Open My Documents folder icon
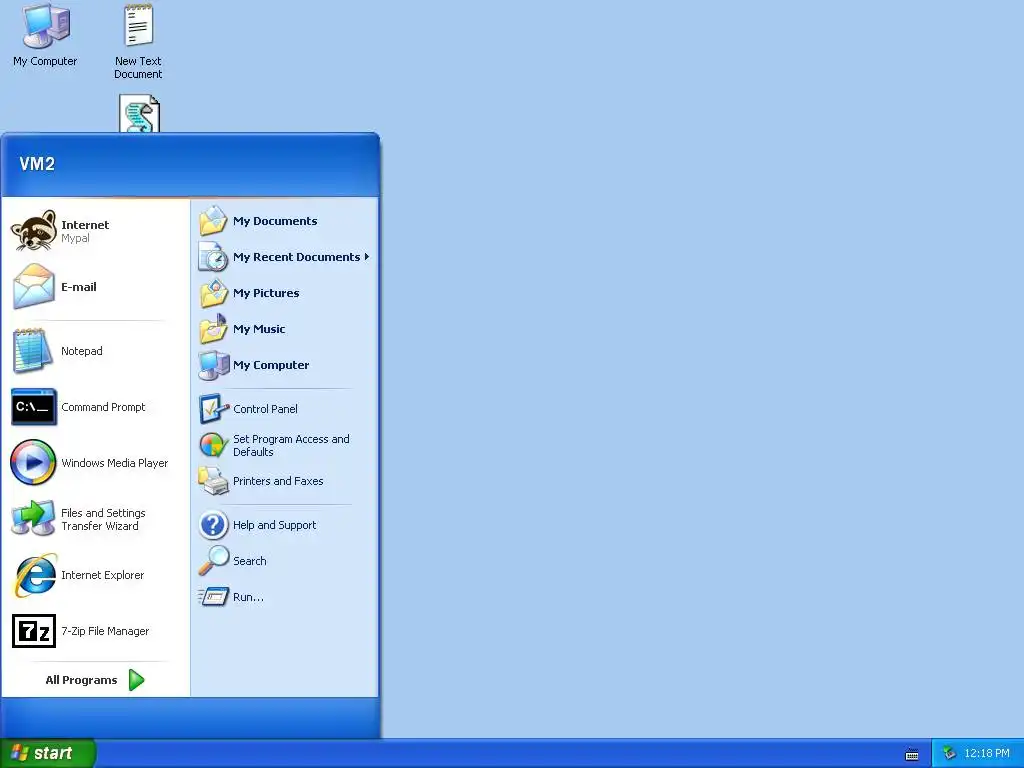The image size is (1024, 768). (x=213, y=221)
